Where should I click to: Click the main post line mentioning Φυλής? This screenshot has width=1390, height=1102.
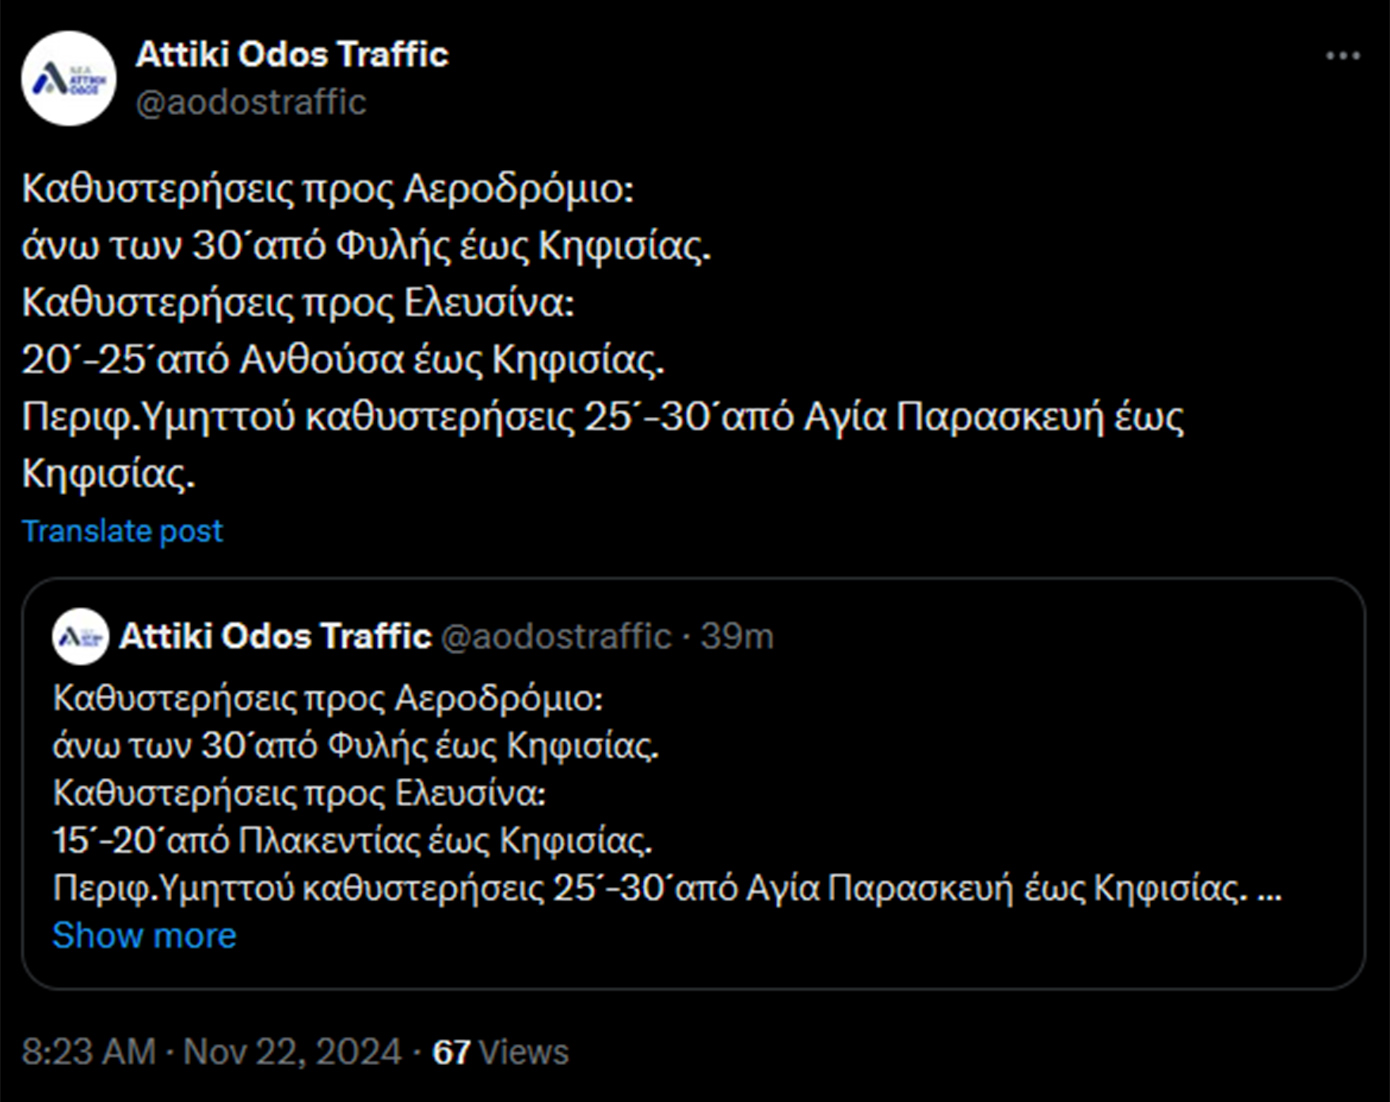[366, 246]
